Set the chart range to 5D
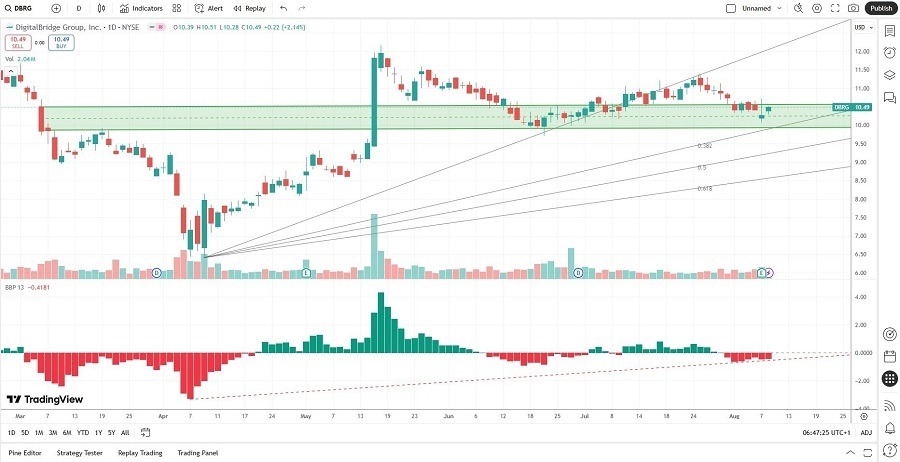Image resolution: width=900 pixels, height=462 pixels. [x=25, y=433]
